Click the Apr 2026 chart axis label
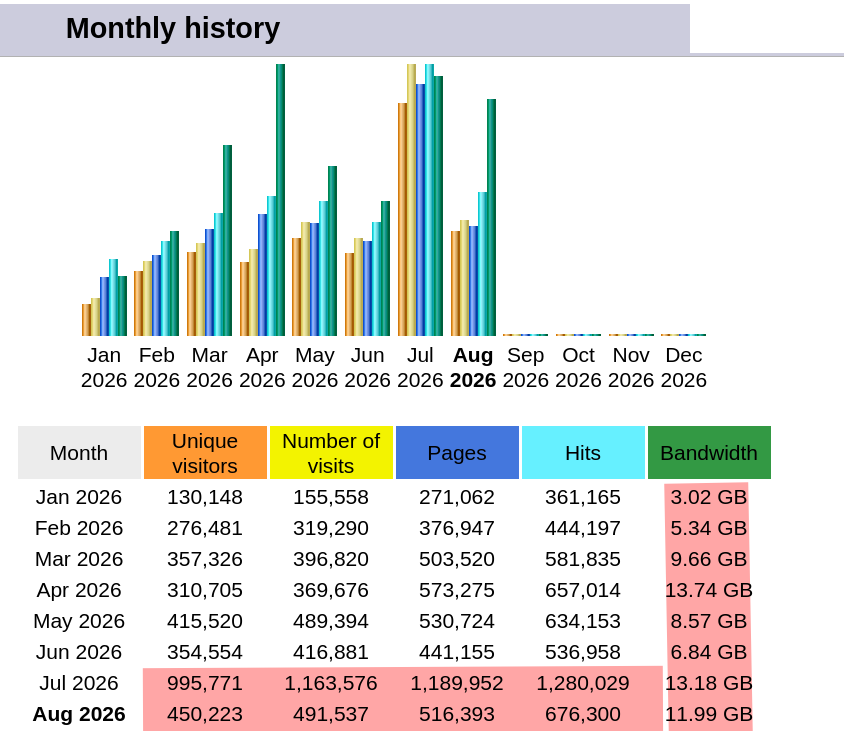This screenshot has width=844, height=731. click(262, 368)
